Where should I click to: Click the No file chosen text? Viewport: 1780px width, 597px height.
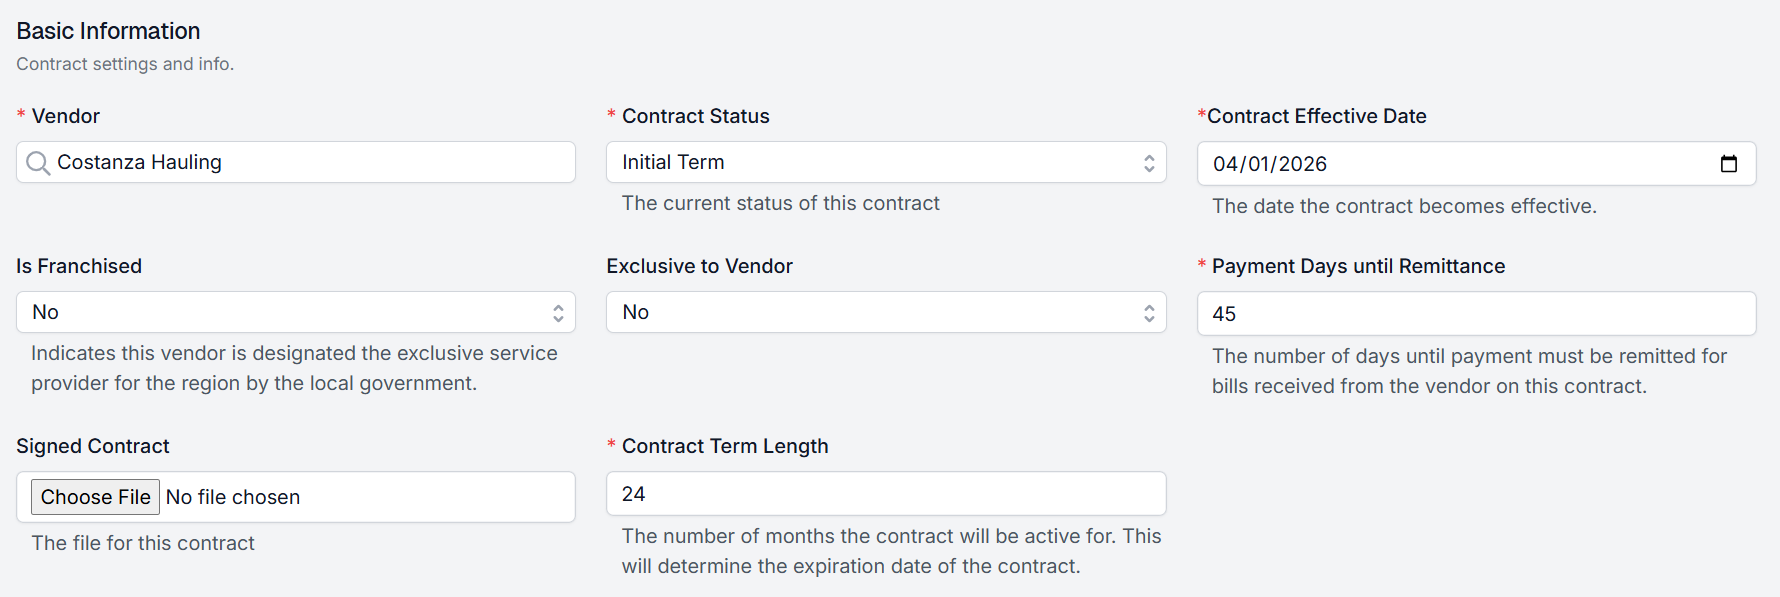(x=233, y=497)
